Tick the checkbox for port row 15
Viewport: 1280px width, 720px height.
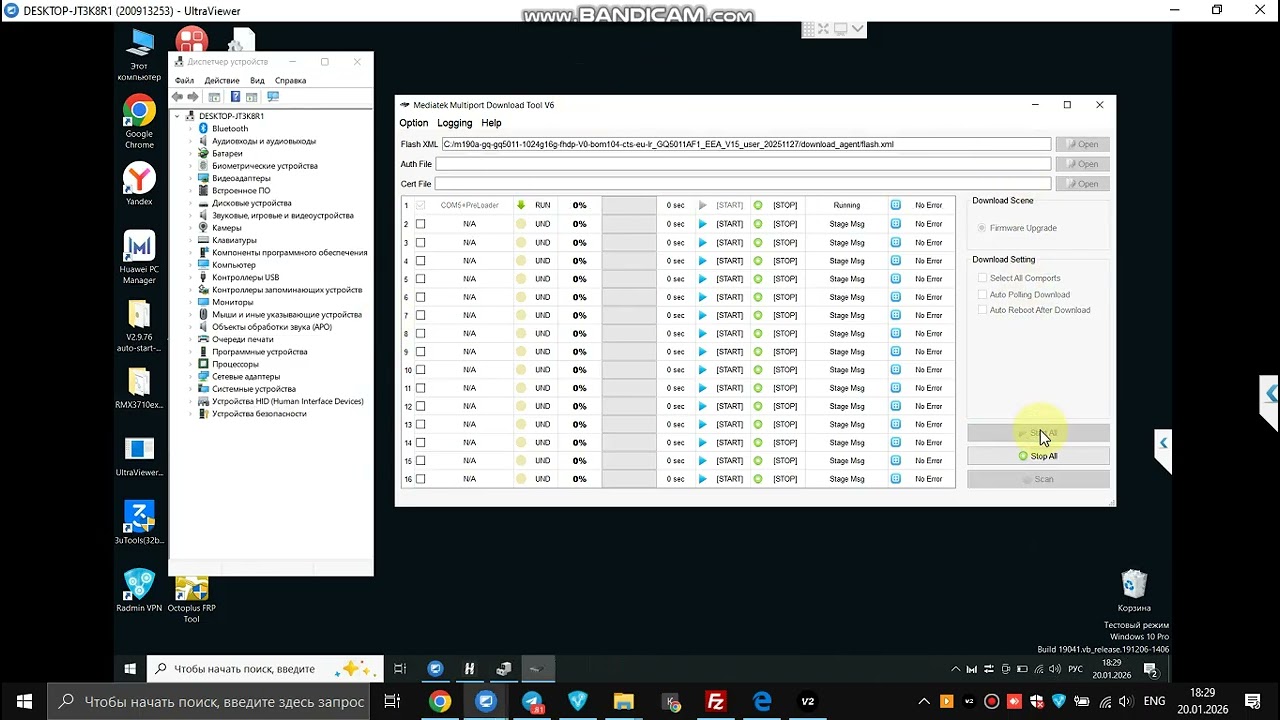coord(420,461)
